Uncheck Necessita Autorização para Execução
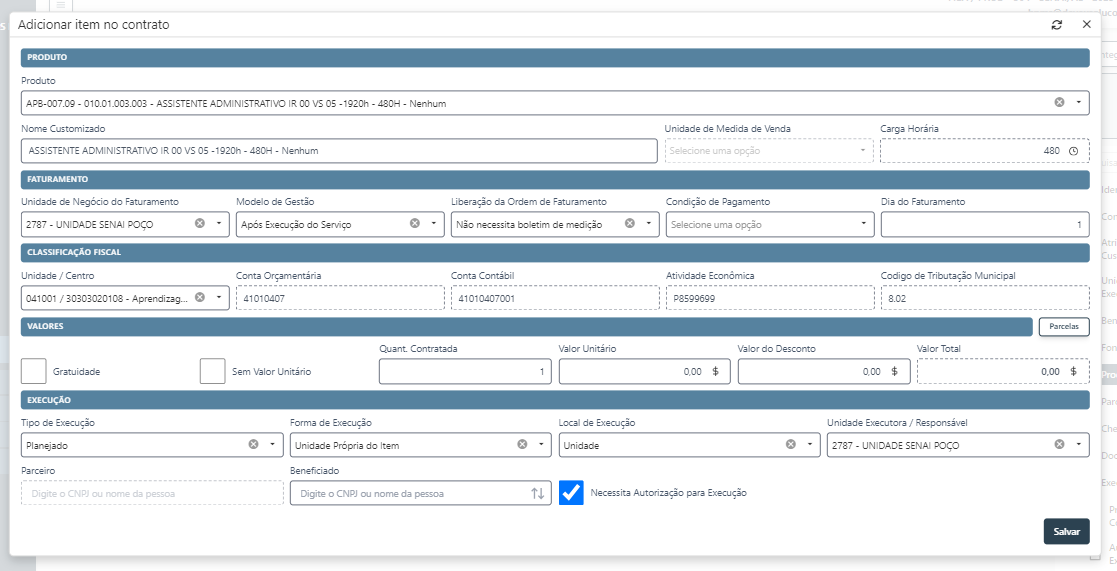Image resolution: width=1117 pixels, height=571 pixels. tap(571, 493)
